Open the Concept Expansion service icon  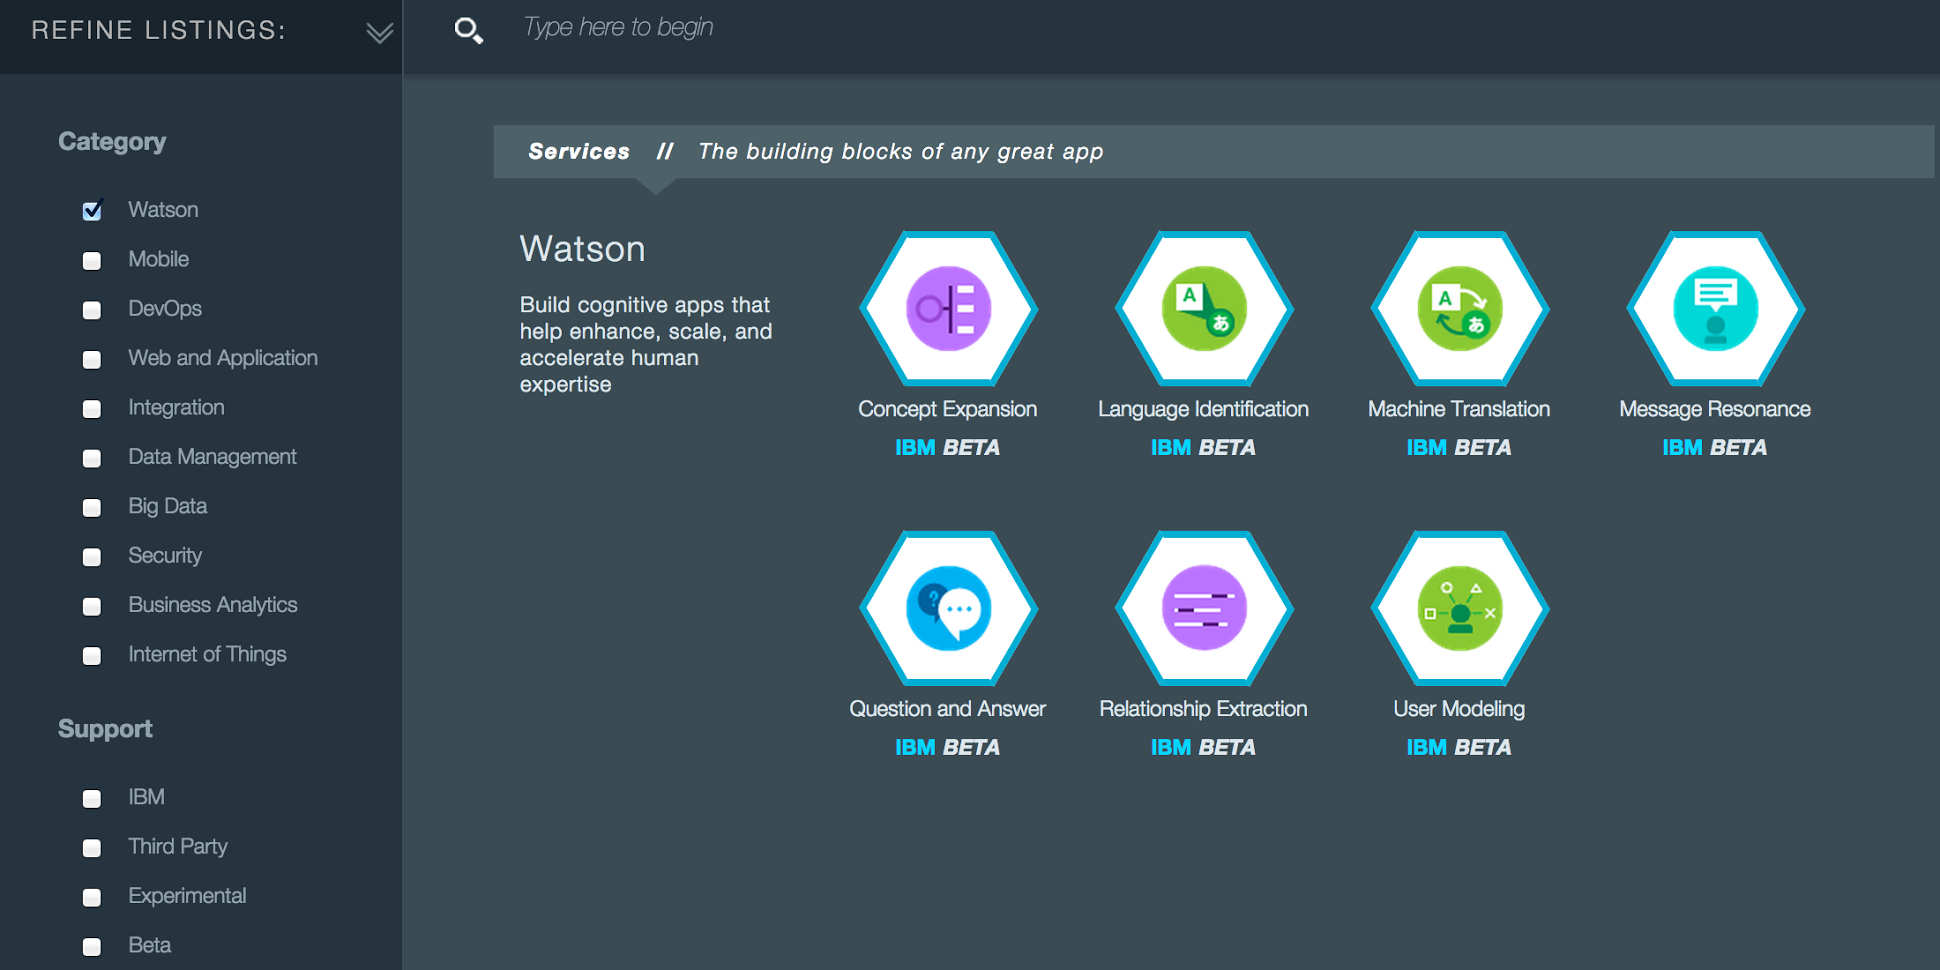[x=948, y=309]
